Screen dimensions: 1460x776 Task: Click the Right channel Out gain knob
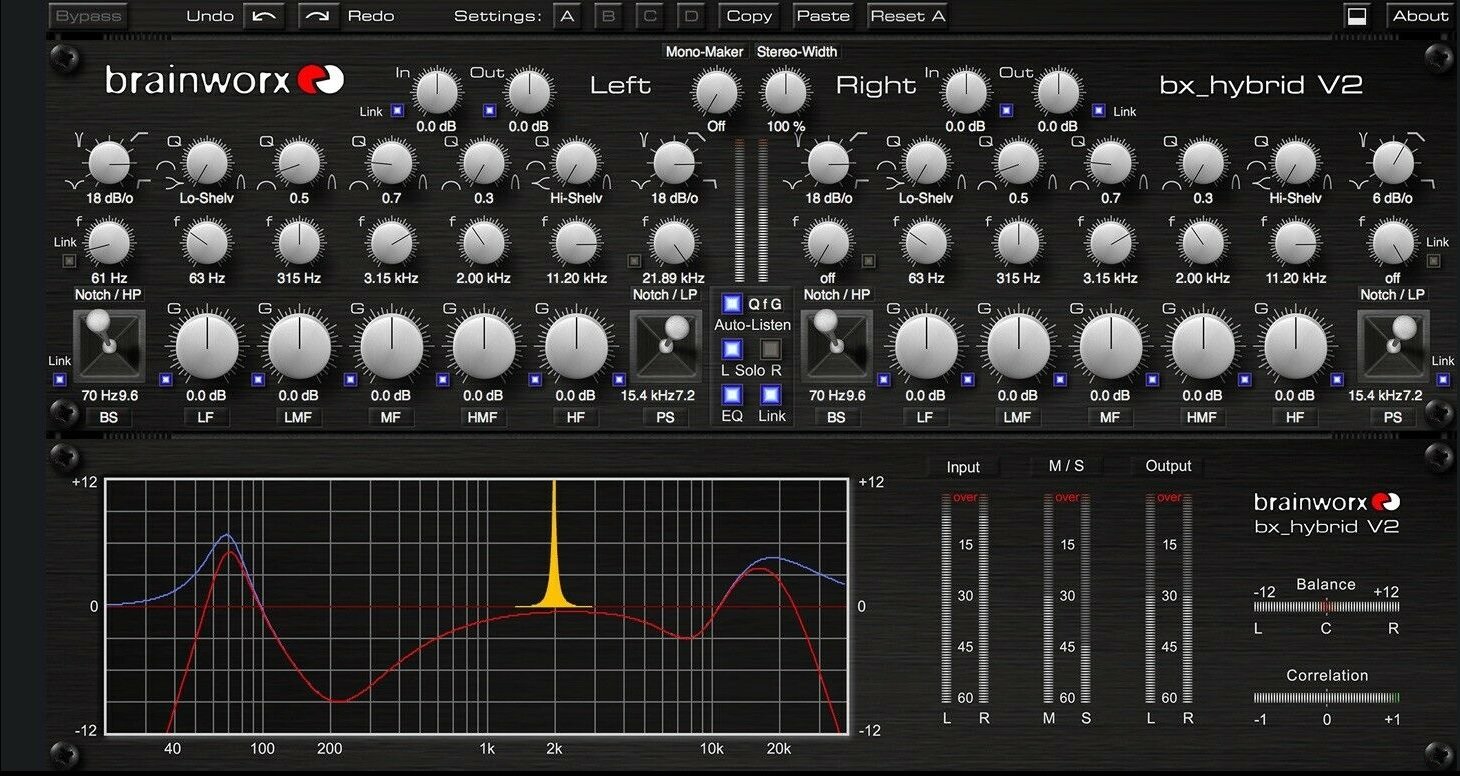(1057, 92)
